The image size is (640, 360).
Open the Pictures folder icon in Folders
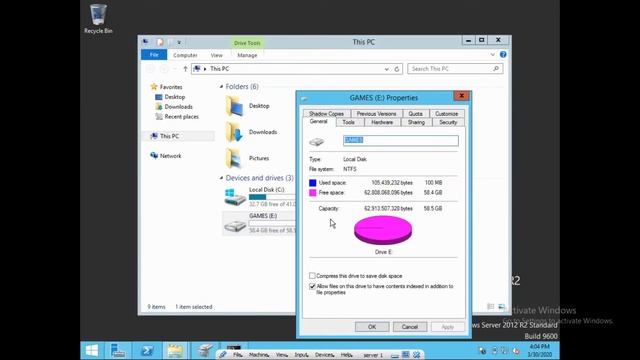[235, 158]
